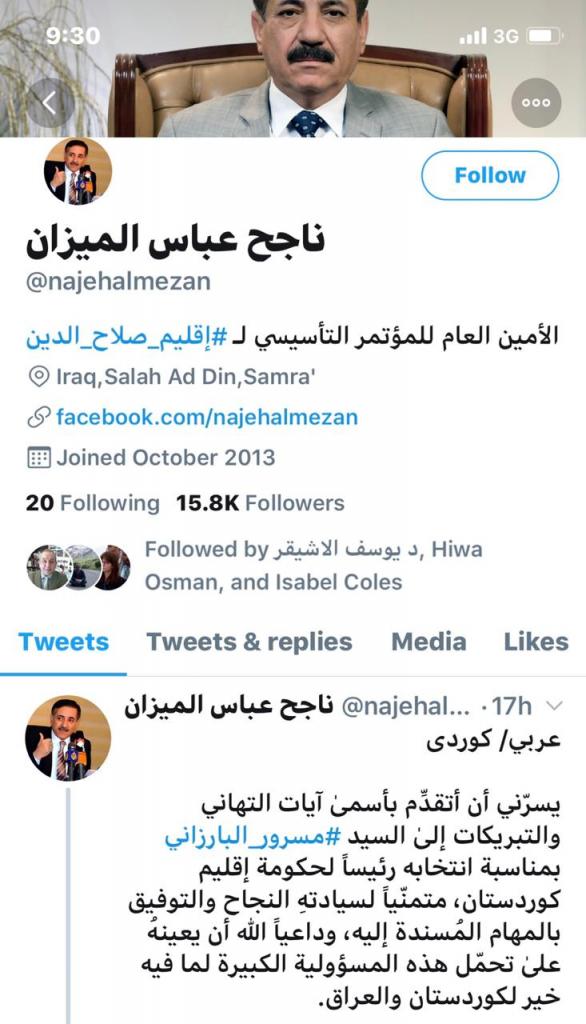Image resolution: width=586 pixels, height=1024 pixels.
Task: View the 20 Following list
Action: click(93, 503)
